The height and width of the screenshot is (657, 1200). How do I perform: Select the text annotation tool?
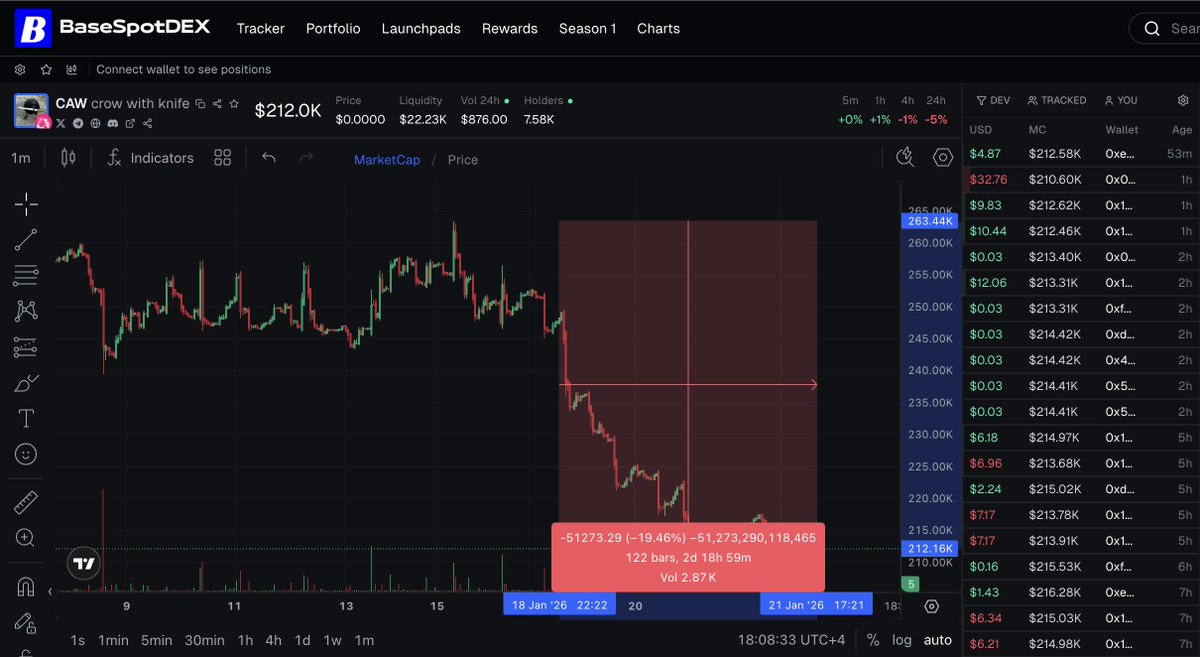tap(26, 418)
